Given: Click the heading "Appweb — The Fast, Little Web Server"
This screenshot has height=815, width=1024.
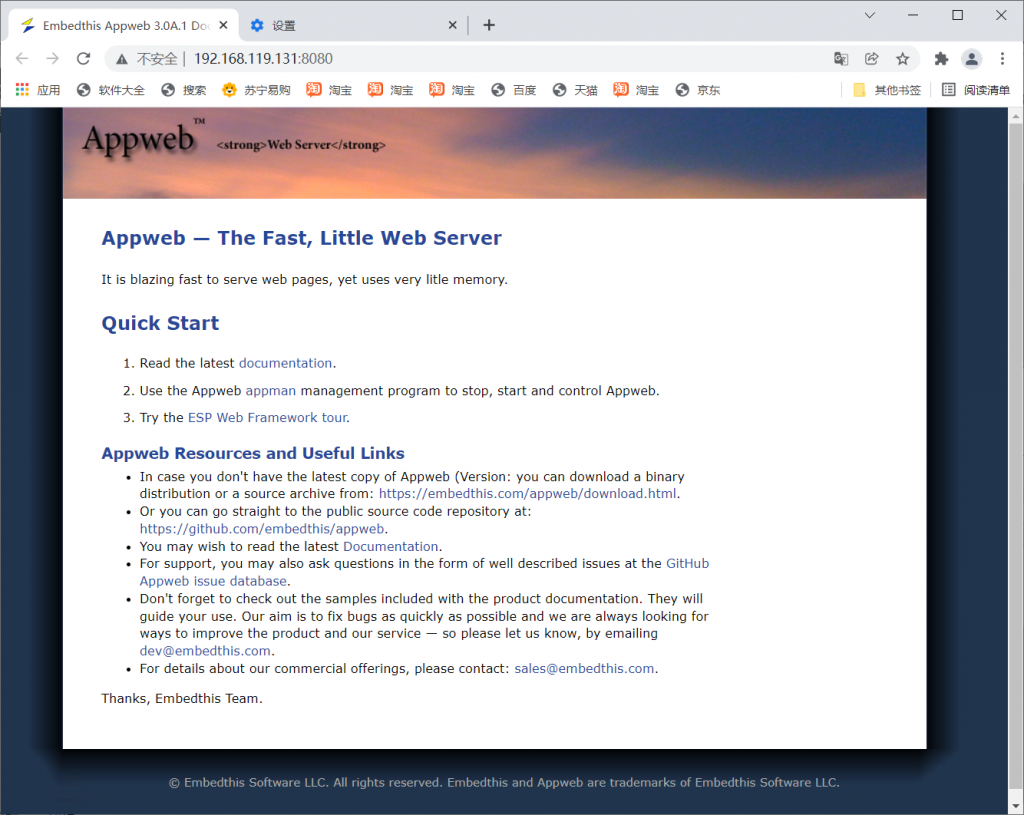Looking at the screenshot, I should [x=302, y=238].
